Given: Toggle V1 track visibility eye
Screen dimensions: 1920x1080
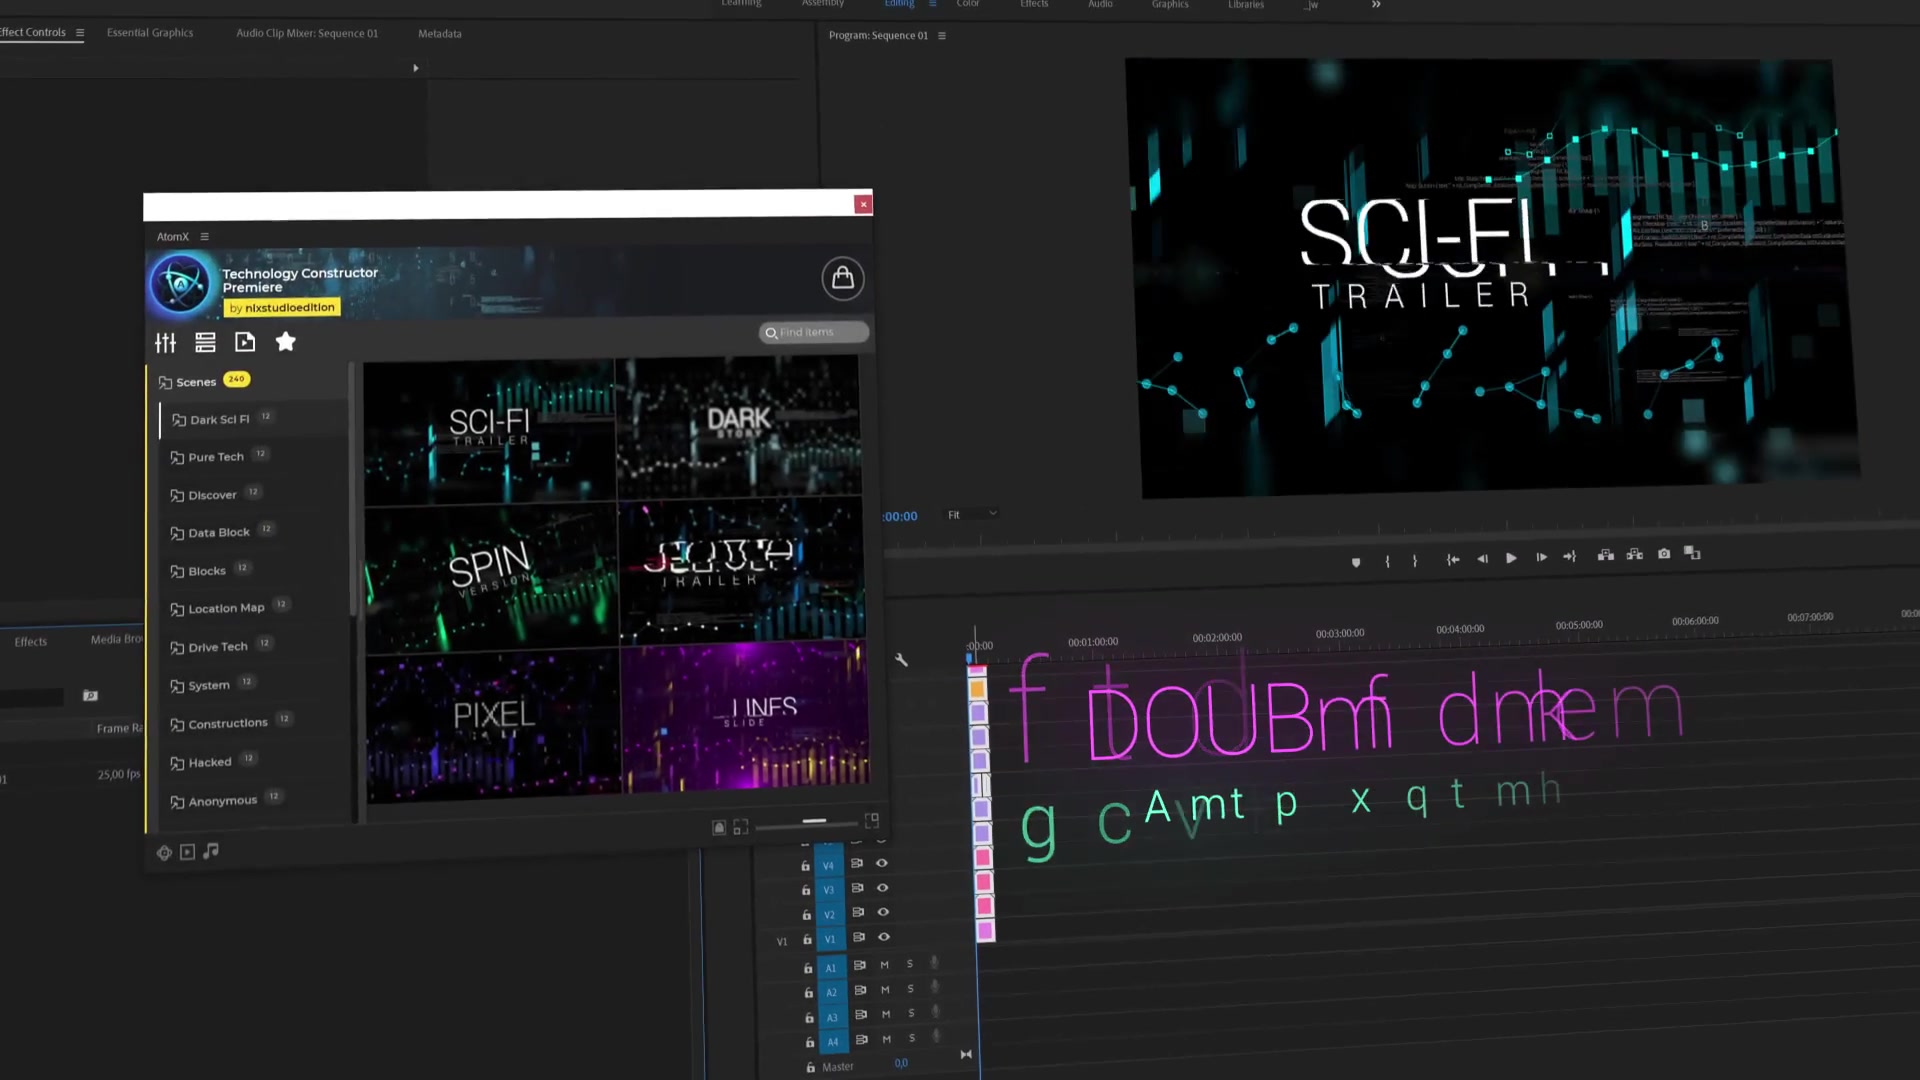Looking at the screenshot, I should (884, 937).
